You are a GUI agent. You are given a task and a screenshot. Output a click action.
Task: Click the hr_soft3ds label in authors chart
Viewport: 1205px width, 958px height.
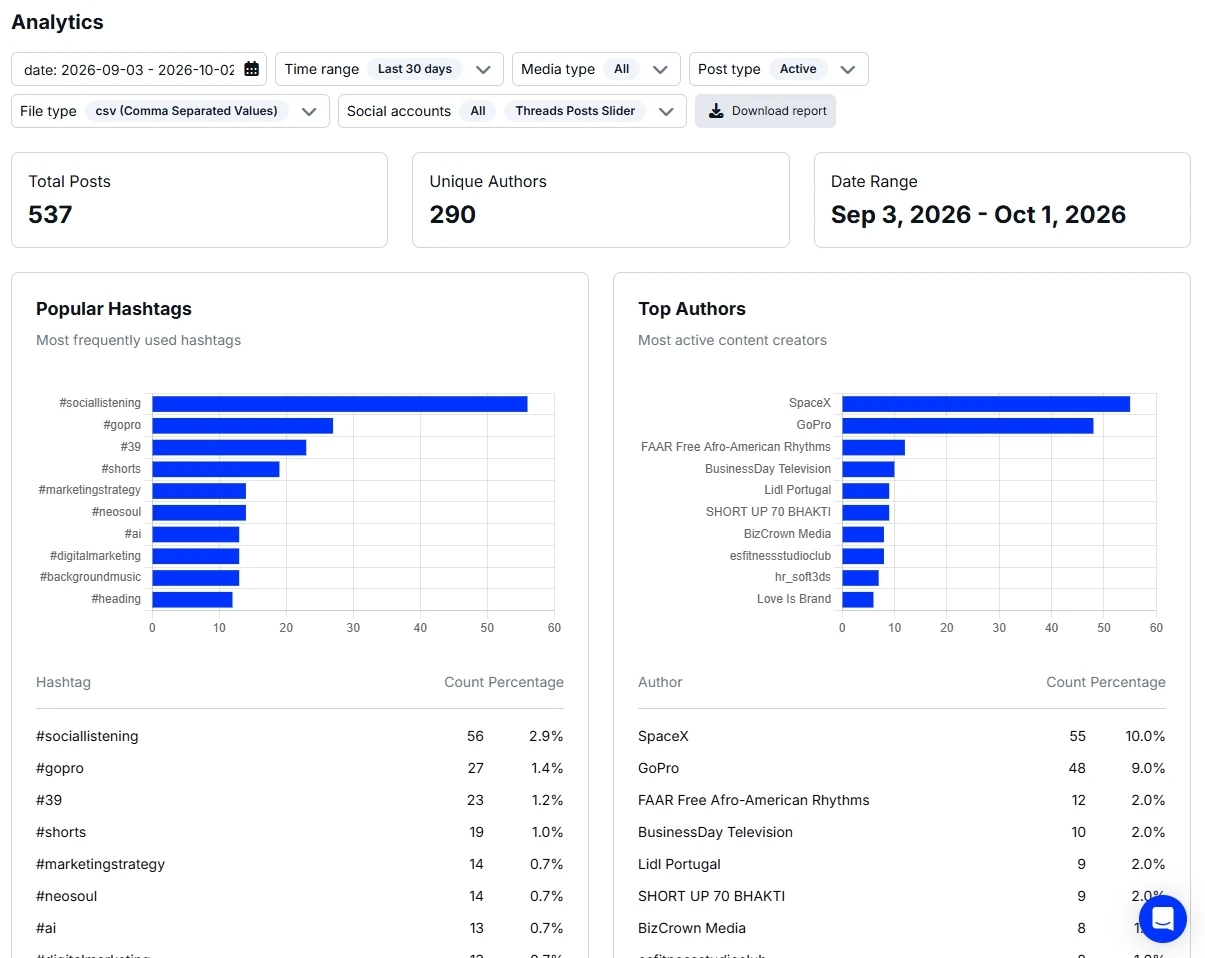(x=803, y=577)
